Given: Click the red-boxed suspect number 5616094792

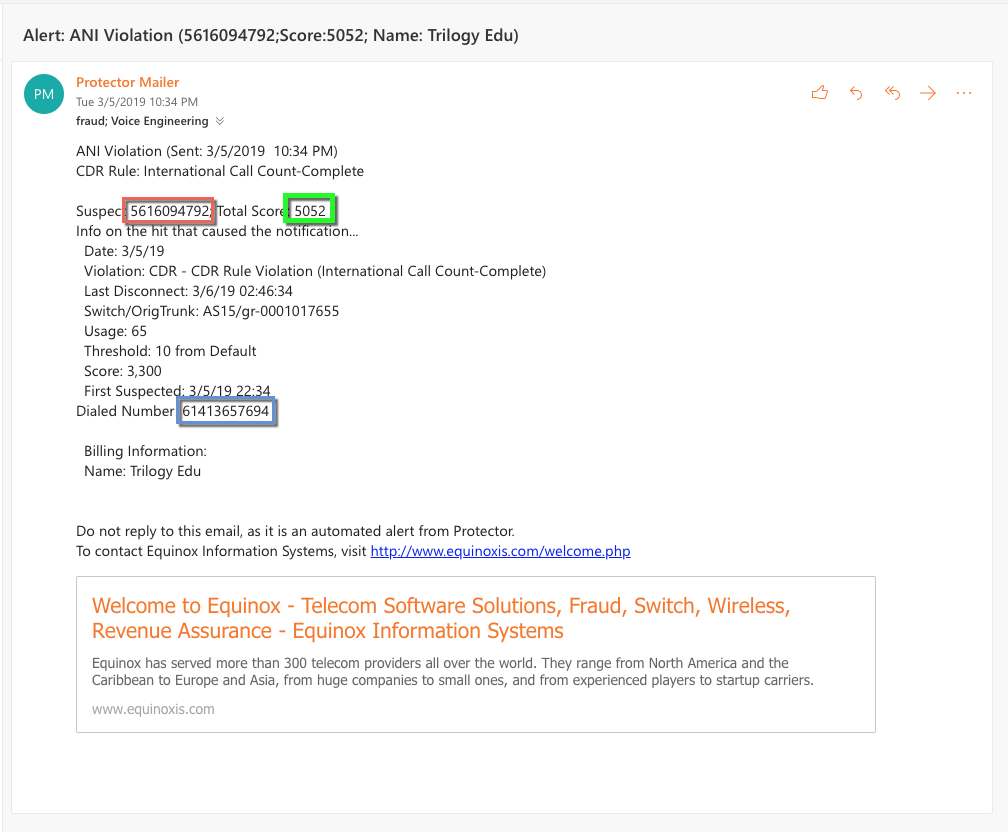Looking at the screenshot, I should pyautogui.click(x=169, y=211).
